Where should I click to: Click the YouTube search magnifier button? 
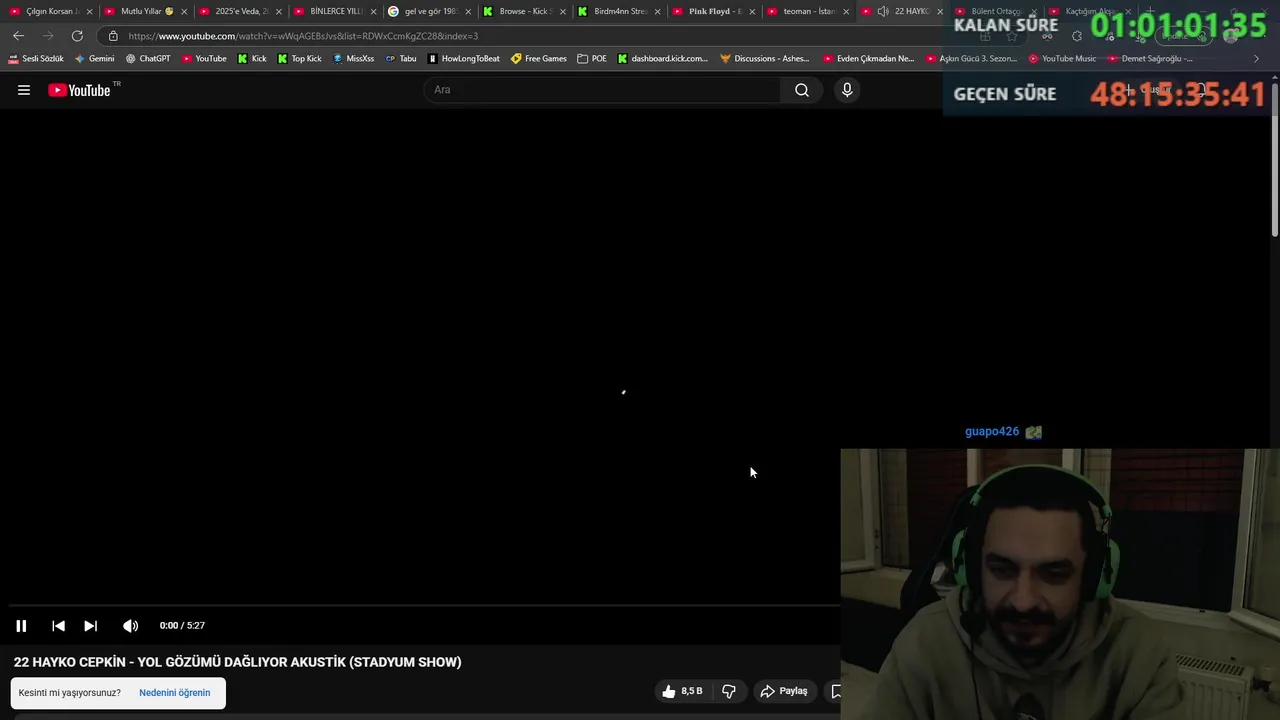click(802, 90)
